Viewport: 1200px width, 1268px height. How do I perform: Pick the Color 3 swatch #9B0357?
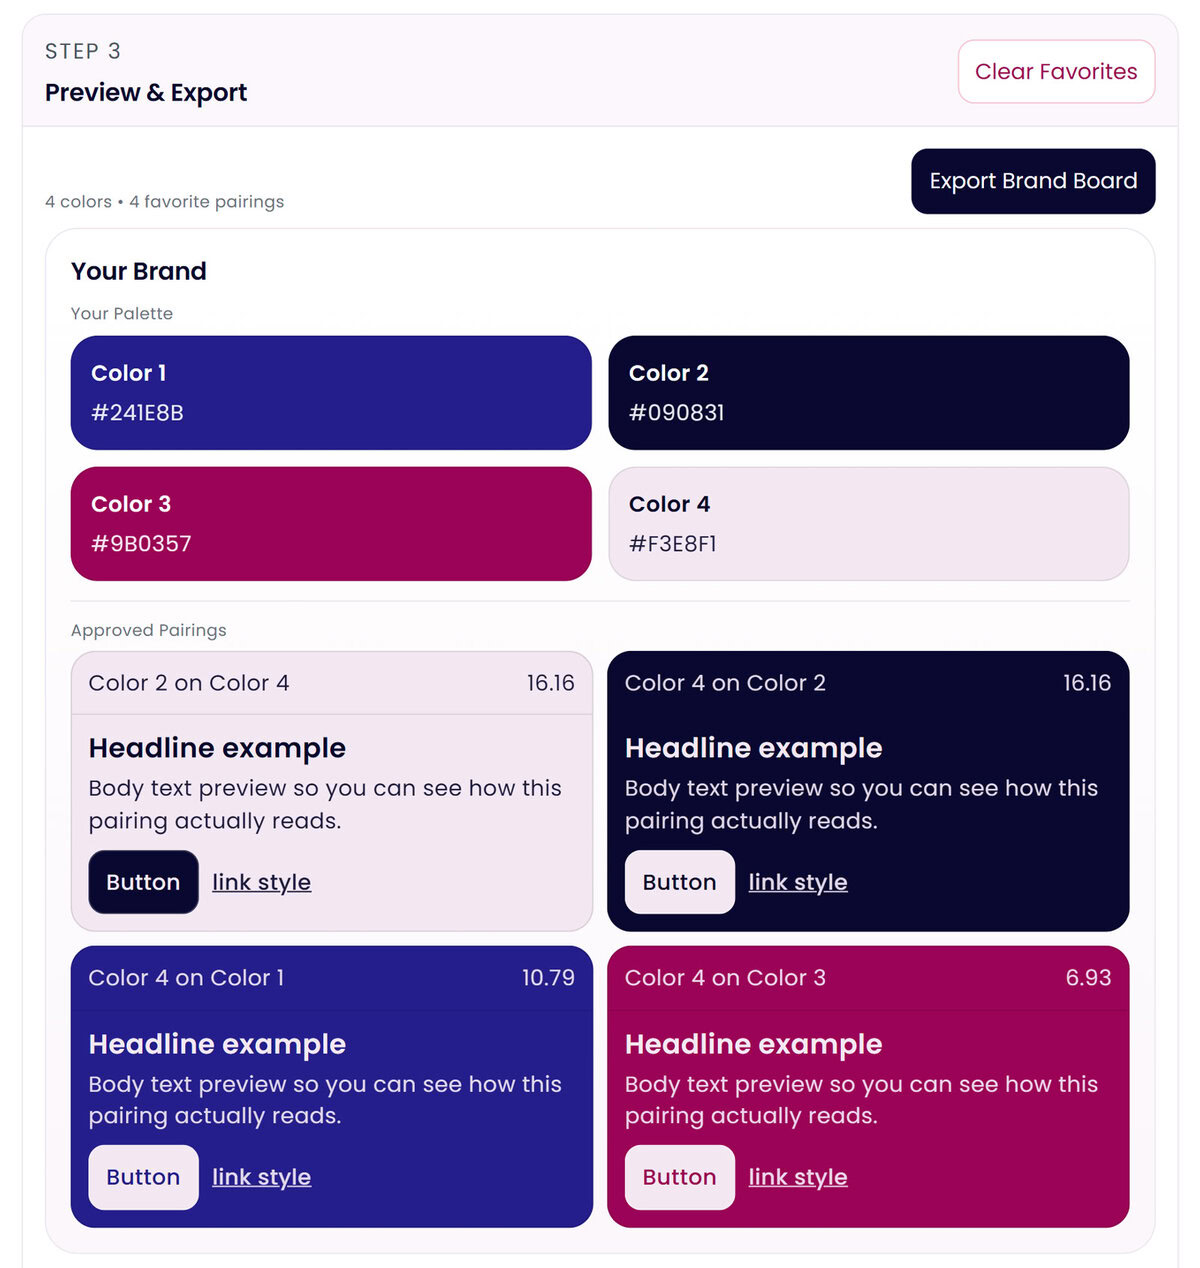pos(331,524)
